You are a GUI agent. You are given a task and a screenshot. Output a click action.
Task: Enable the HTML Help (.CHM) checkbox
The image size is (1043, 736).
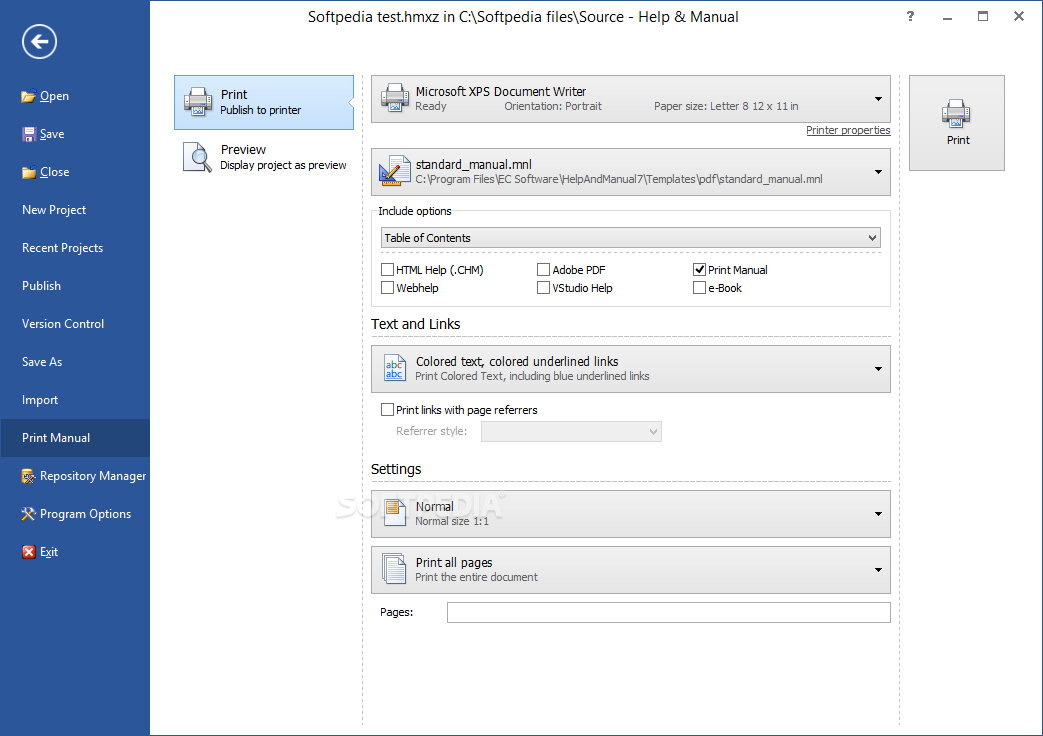pyautogui.click(x=387, y=270)
